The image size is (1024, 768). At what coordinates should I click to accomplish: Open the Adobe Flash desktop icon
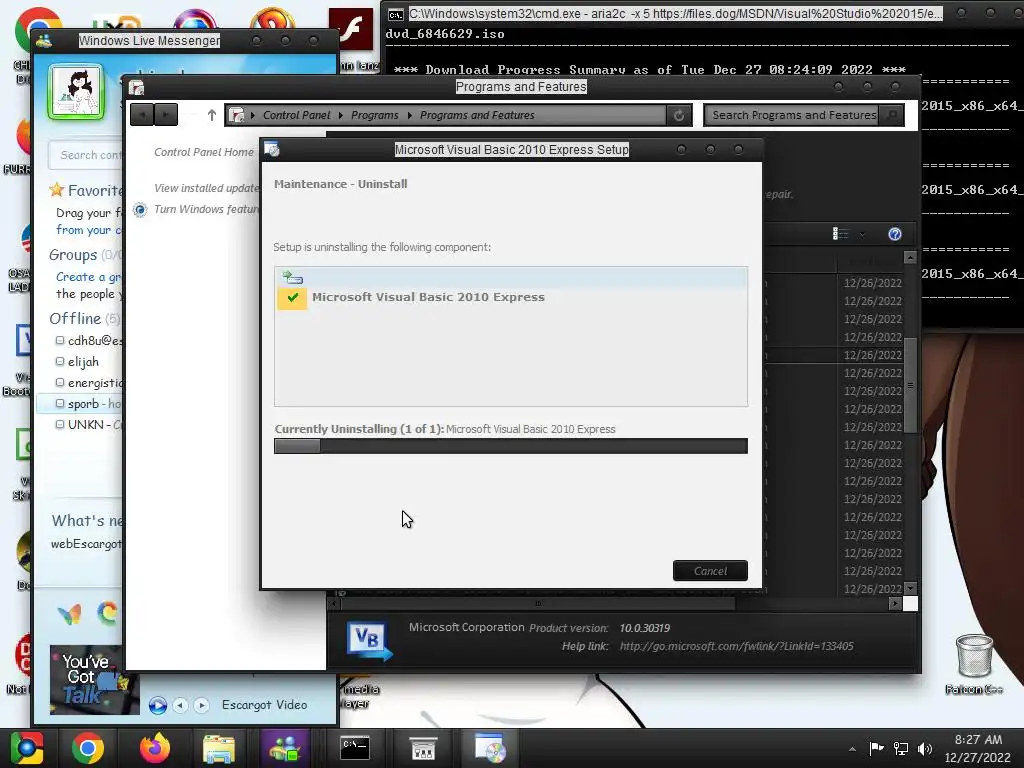pos(351,30)
